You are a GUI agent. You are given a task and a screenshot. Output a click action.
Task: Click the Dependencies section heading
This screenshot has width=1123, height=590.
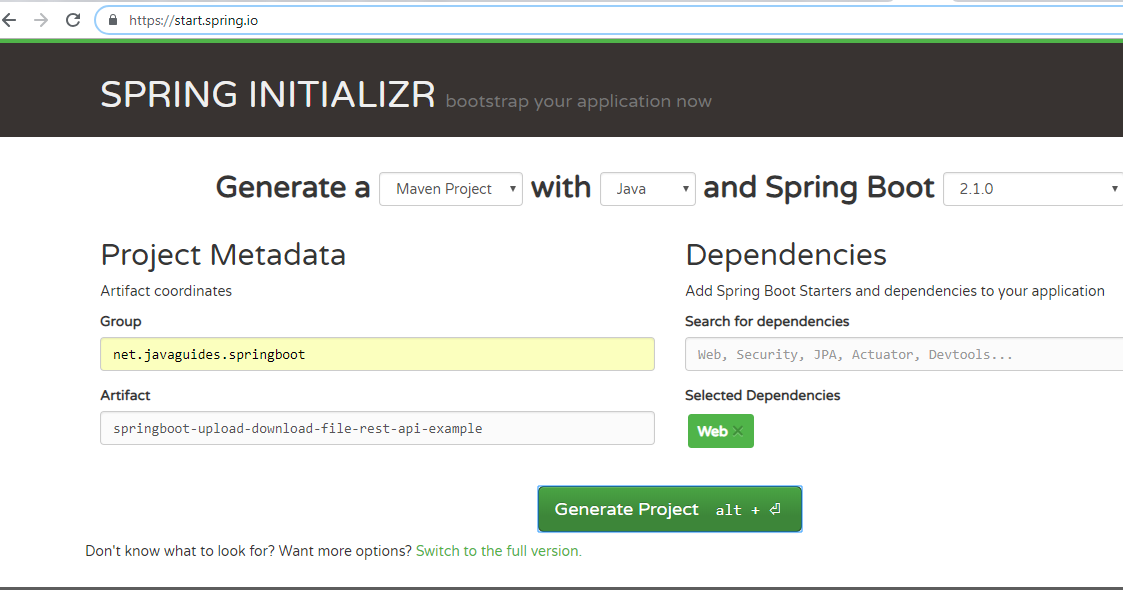point(785,254)
